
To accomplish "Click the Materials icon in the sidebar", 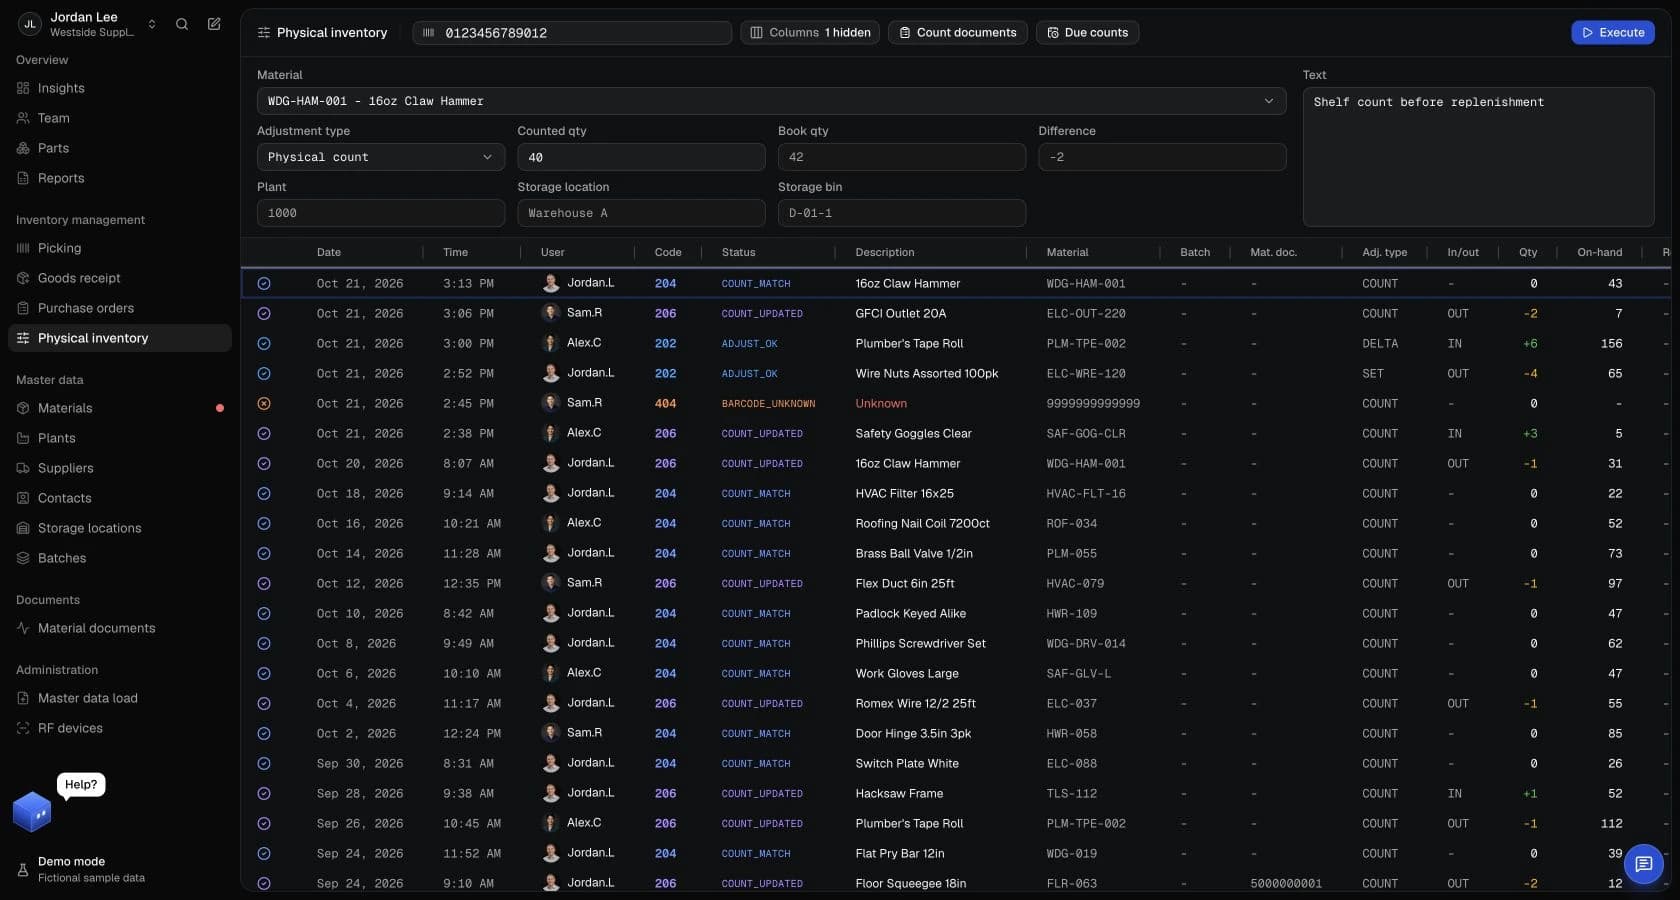I will 23,408.
